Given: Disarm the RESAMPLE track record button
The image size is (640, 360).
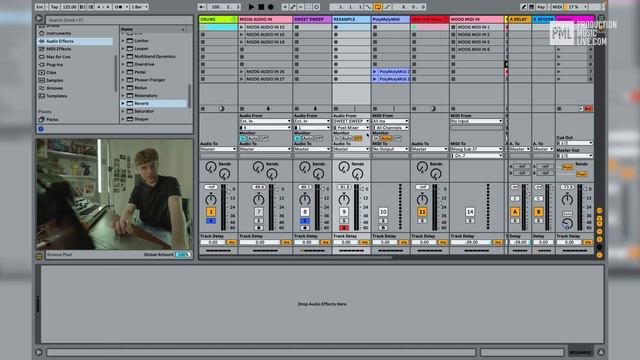Looking at the screenshot, I should (344, 228).
